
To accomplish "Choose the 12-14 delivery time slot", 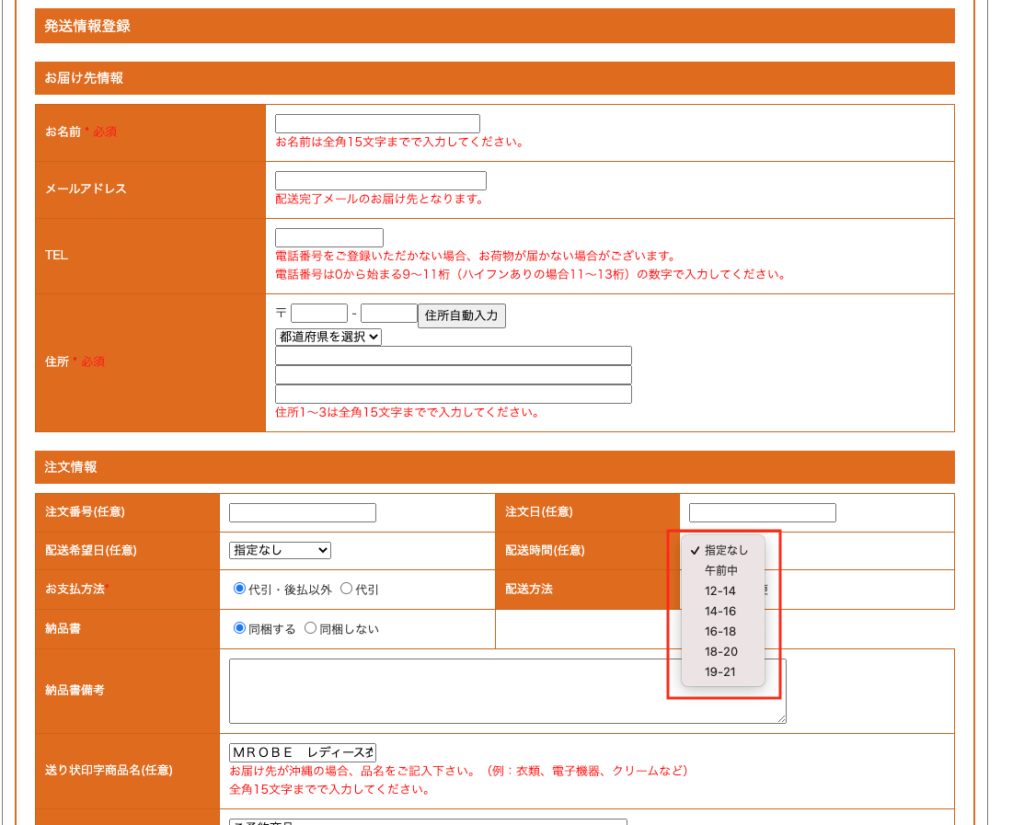I will (721, 591).
